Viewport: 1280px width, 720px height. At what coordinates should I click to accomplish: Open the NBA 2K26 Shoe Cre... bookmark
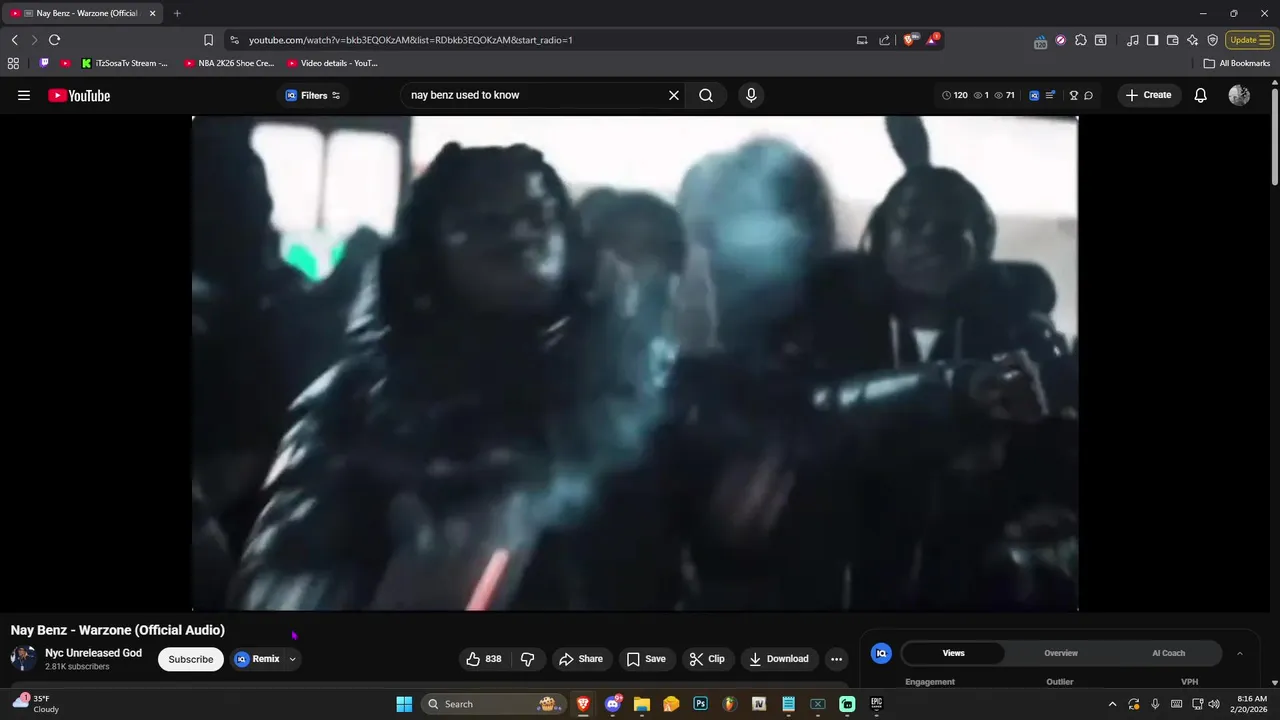coord(229,63)
